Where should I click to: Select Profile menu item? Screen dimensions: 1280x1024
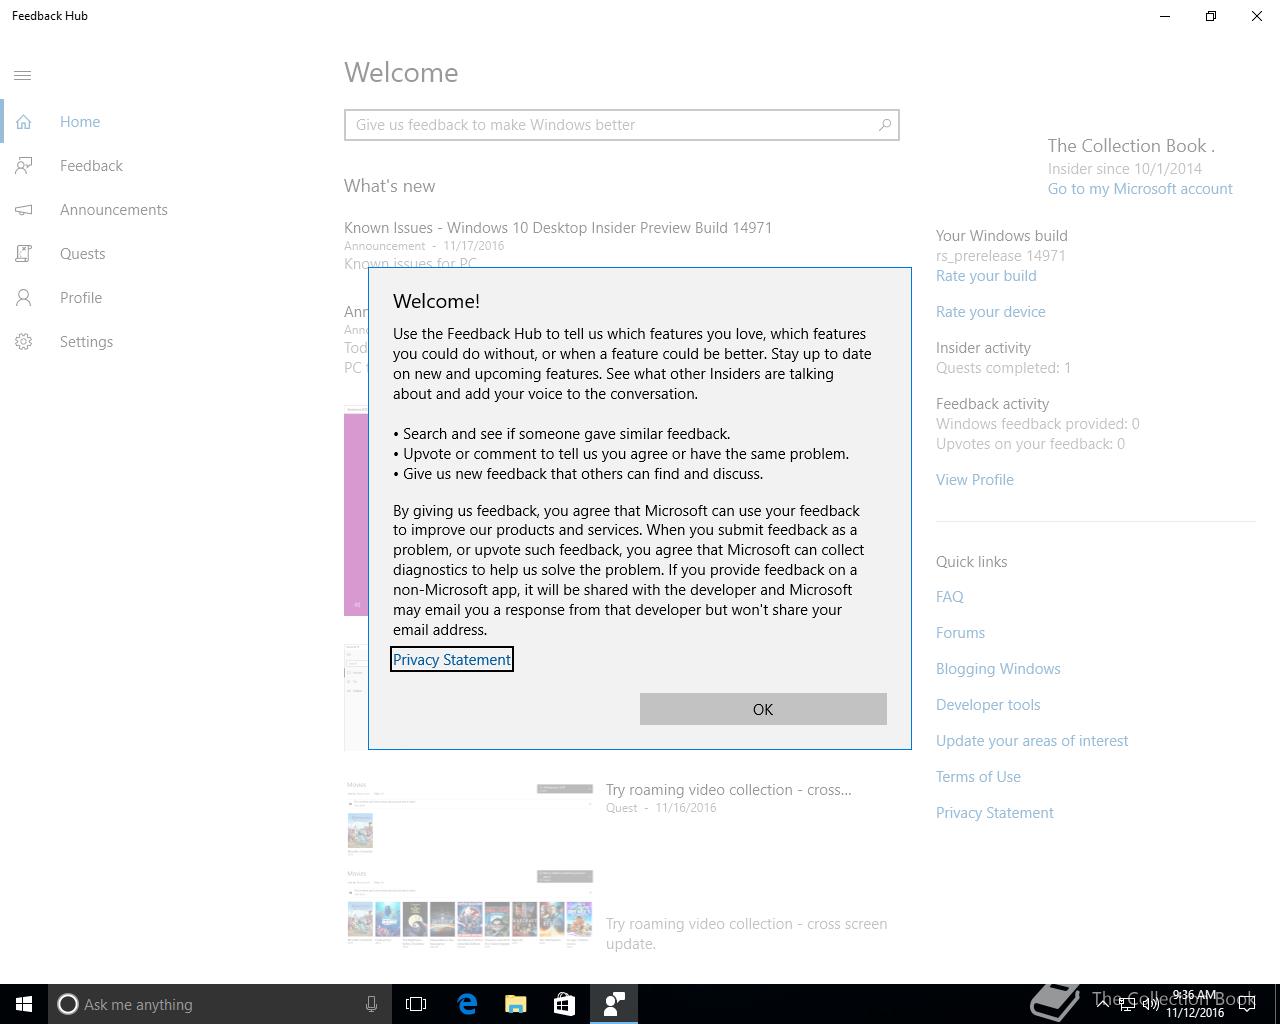coord(81,298)
